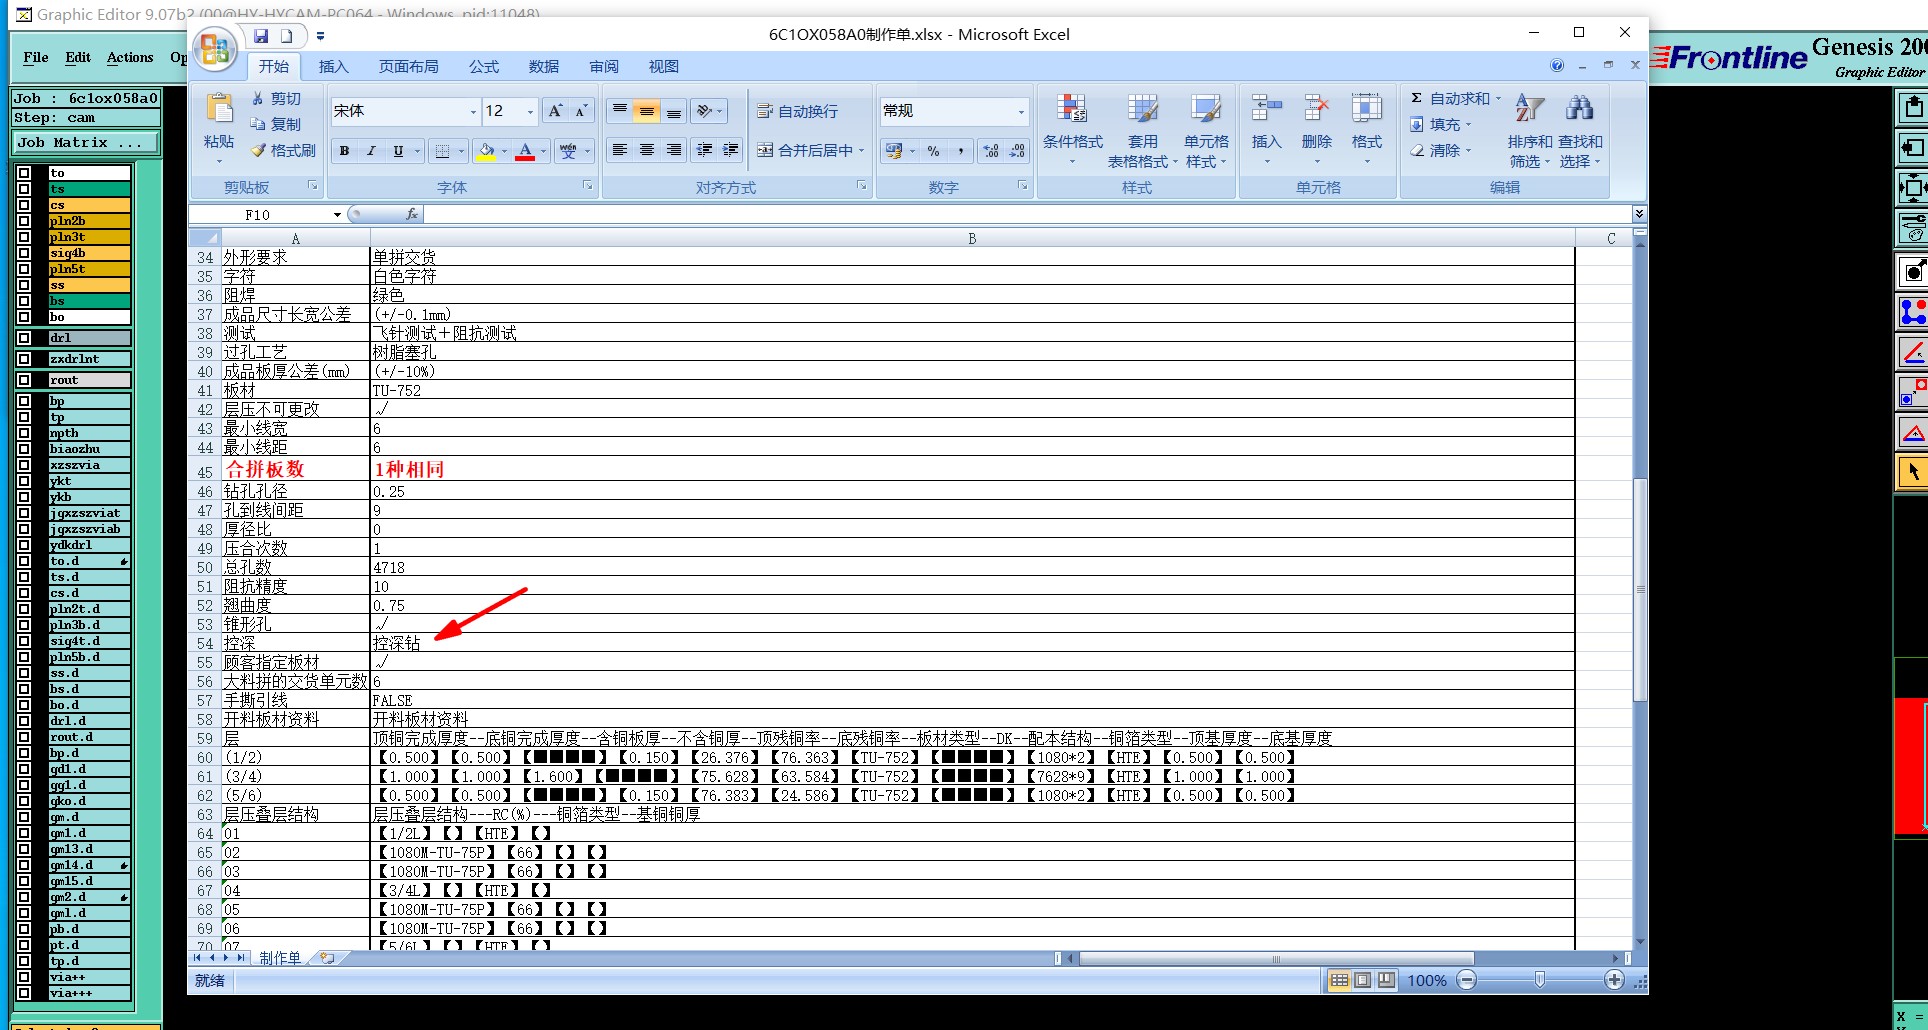
Task: Apply percent style number format
Action: click(x=934, y=151)
